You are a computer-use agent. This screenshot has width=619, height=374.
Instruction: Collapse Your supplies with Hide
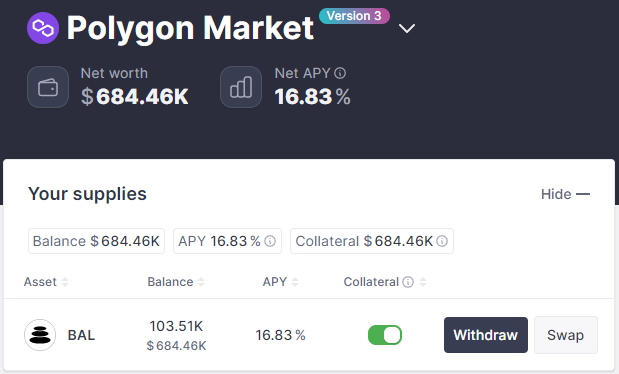tap(565, 194)
